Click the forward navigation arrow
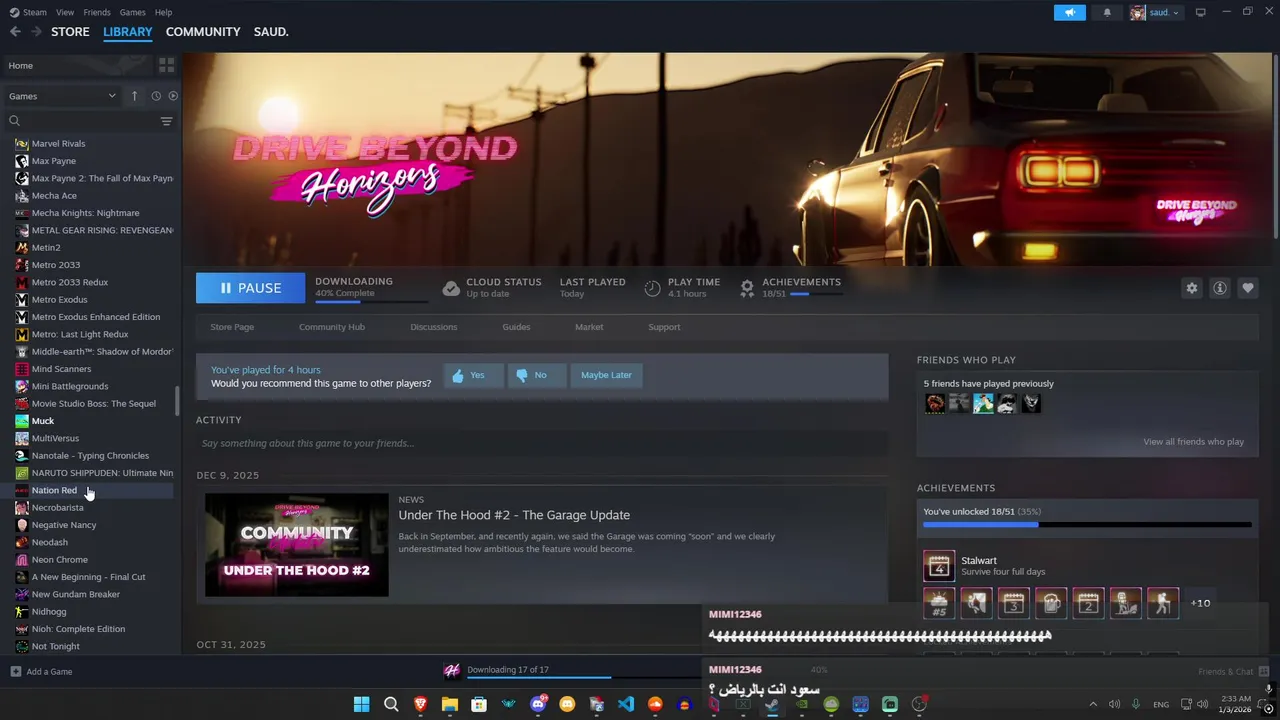Viewport: 1280px width, 720px height. coord(36,32)
